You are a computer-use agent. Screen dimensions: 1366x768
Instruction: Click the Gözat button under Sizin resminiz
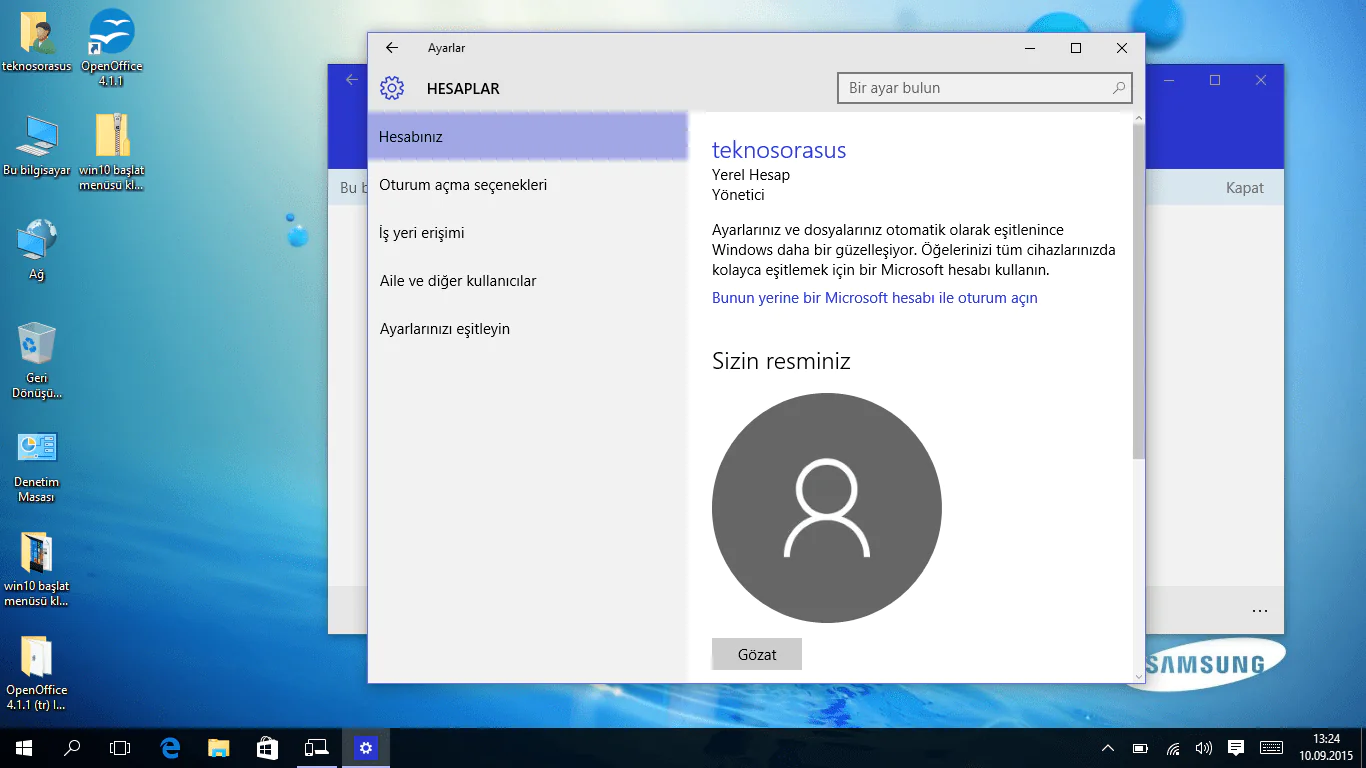756,654
